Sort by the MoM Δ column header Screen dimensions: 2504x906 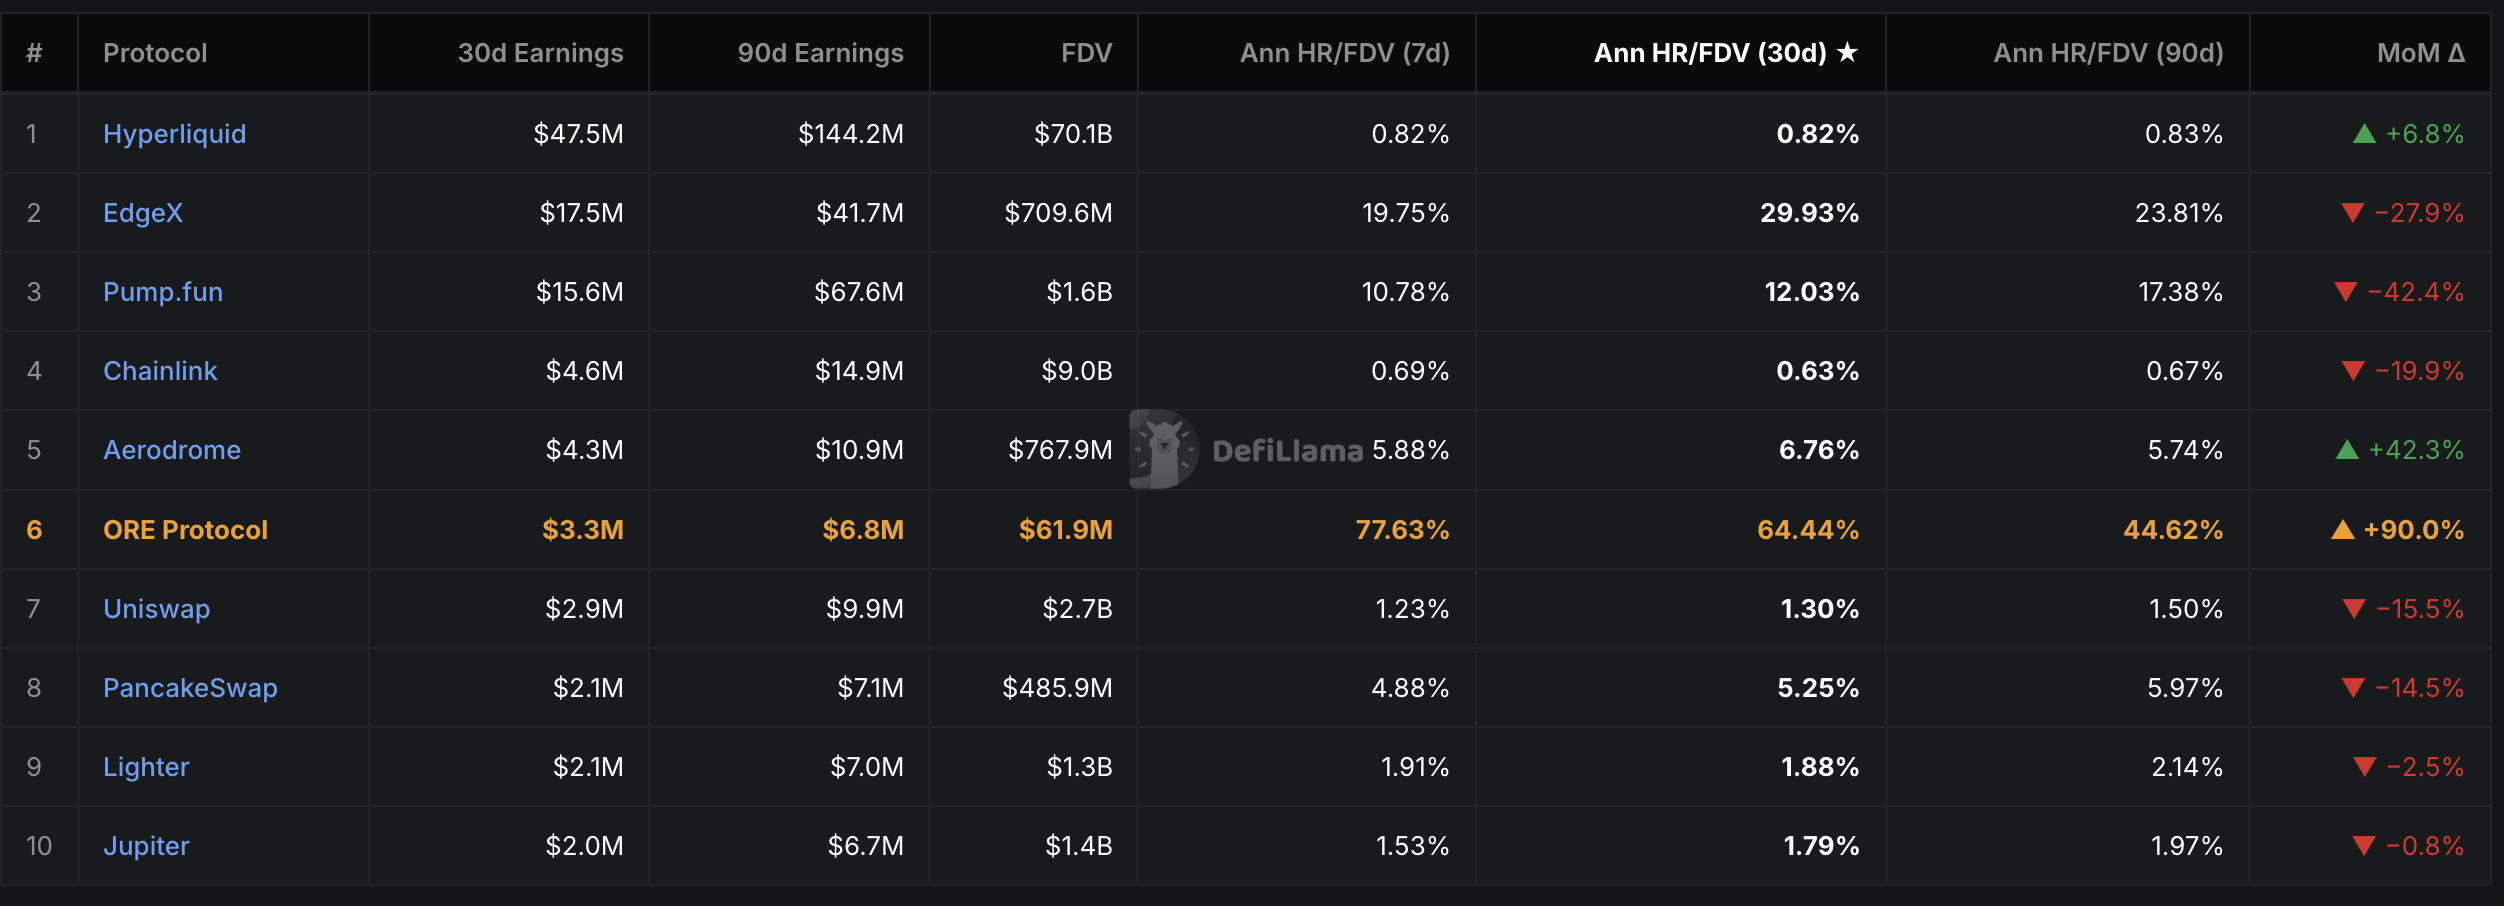(2420, 53)
